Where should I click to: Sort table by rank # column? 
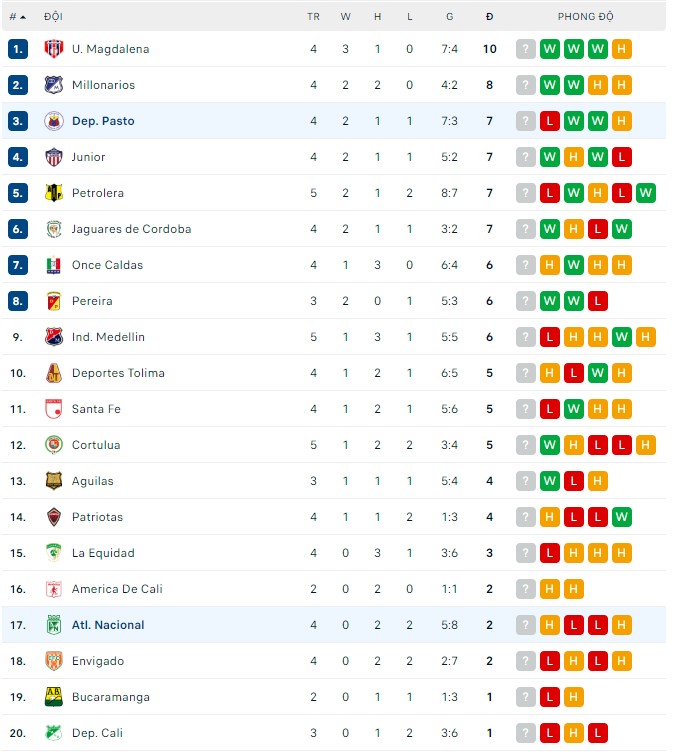[x=17, y=17]
